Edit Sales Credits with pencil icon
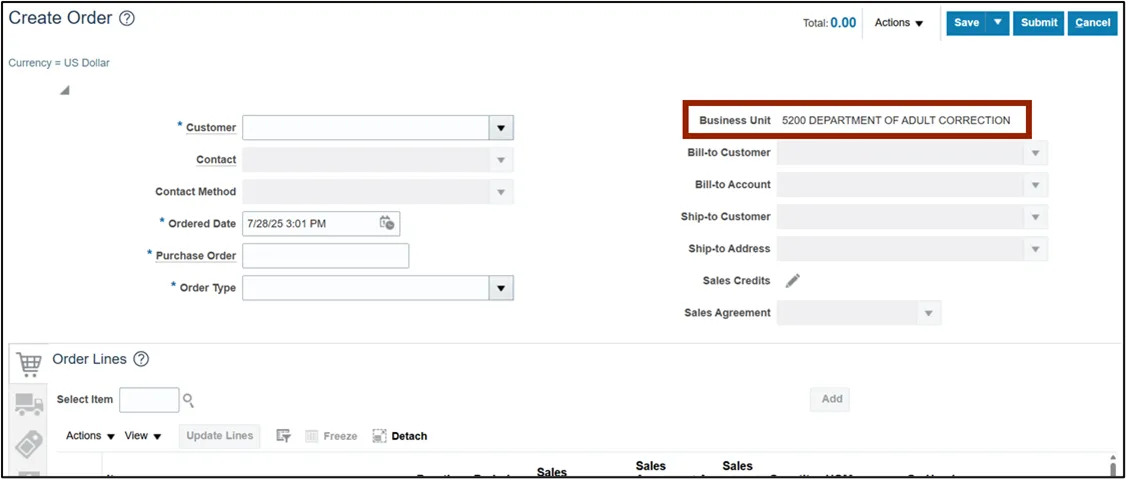1126x479 pixels. click(793, 281)
